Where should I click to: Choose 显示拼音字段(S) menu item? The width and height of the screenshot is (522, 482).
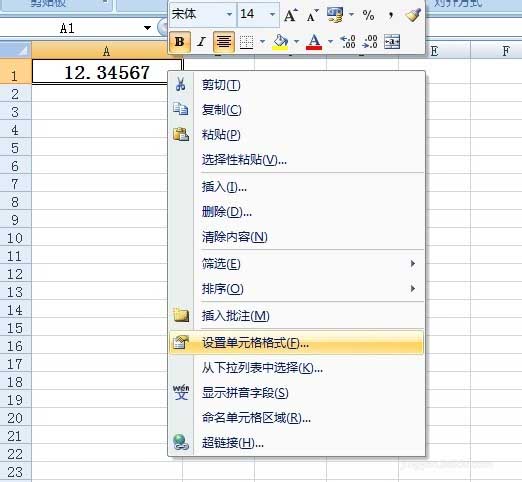297,393
